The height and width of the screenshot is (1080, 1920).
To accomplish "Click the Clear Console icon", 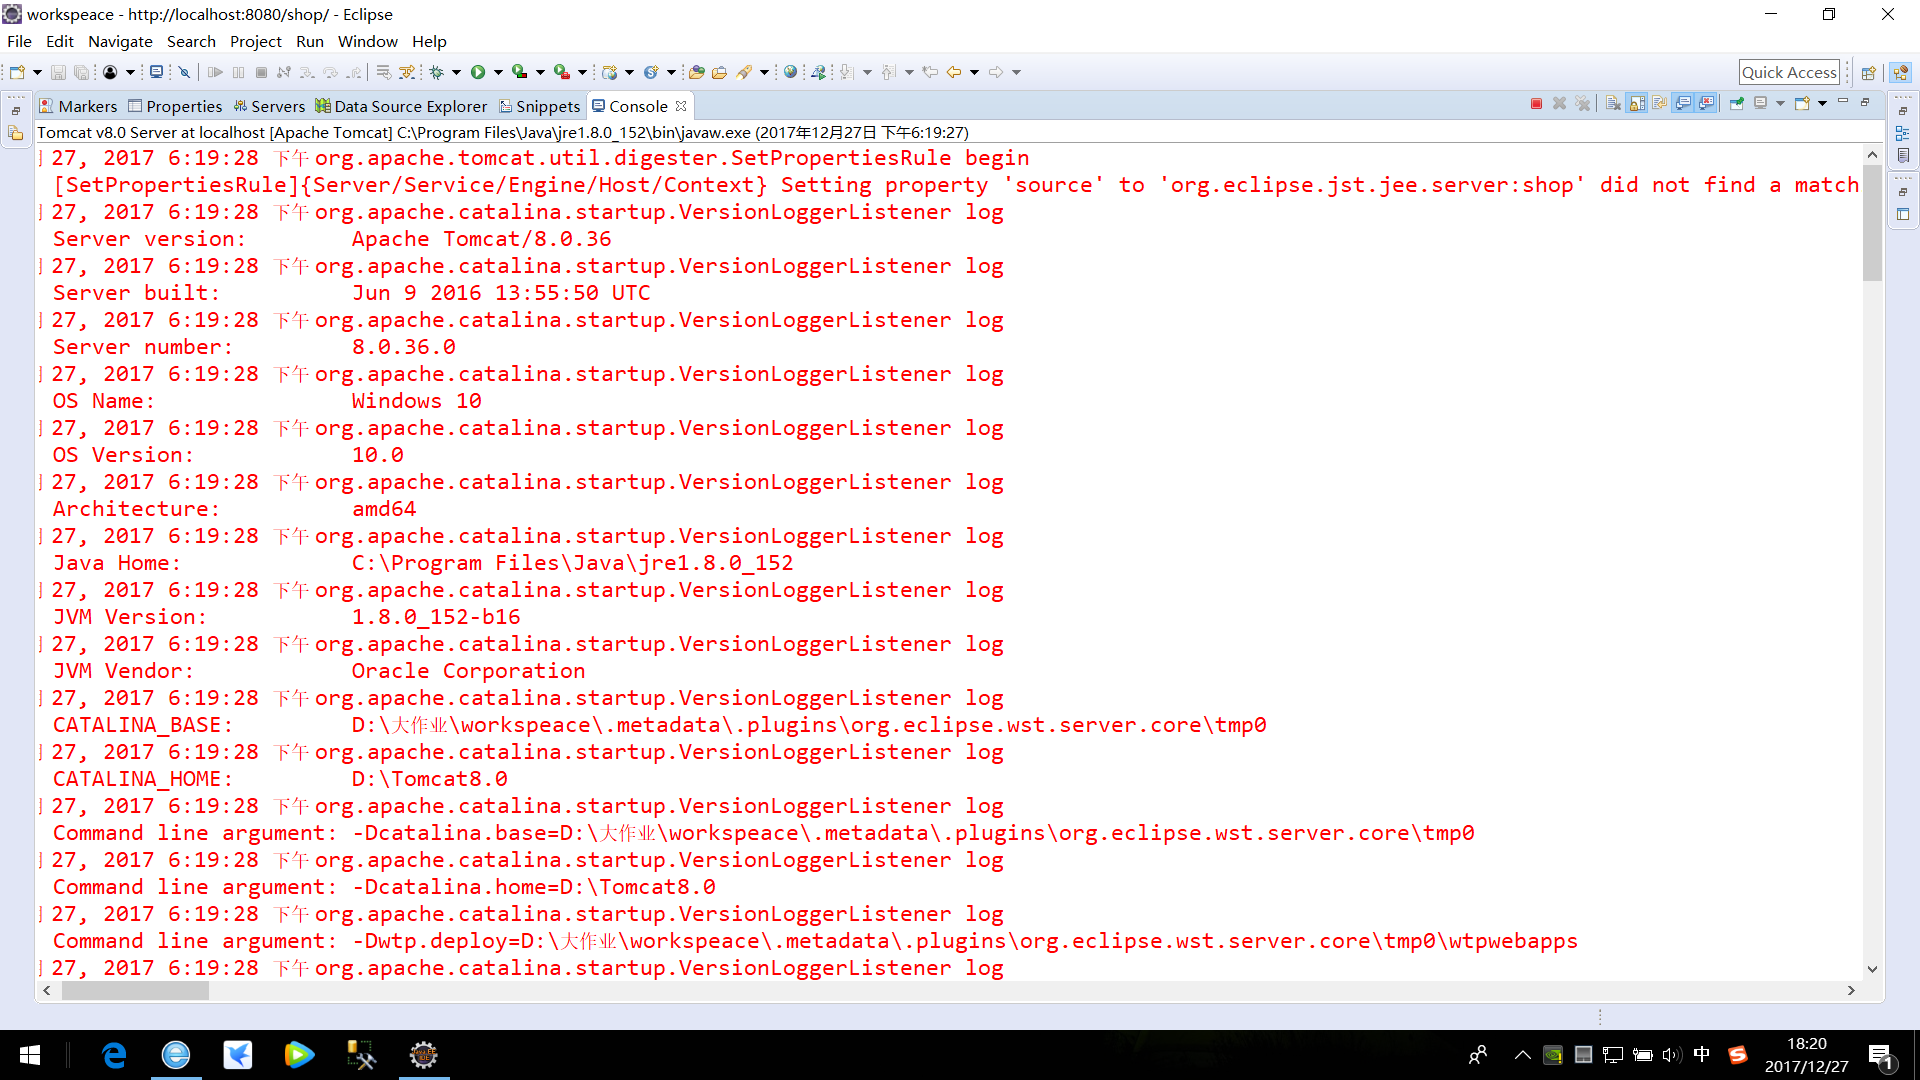I will tap(1613, 103).
